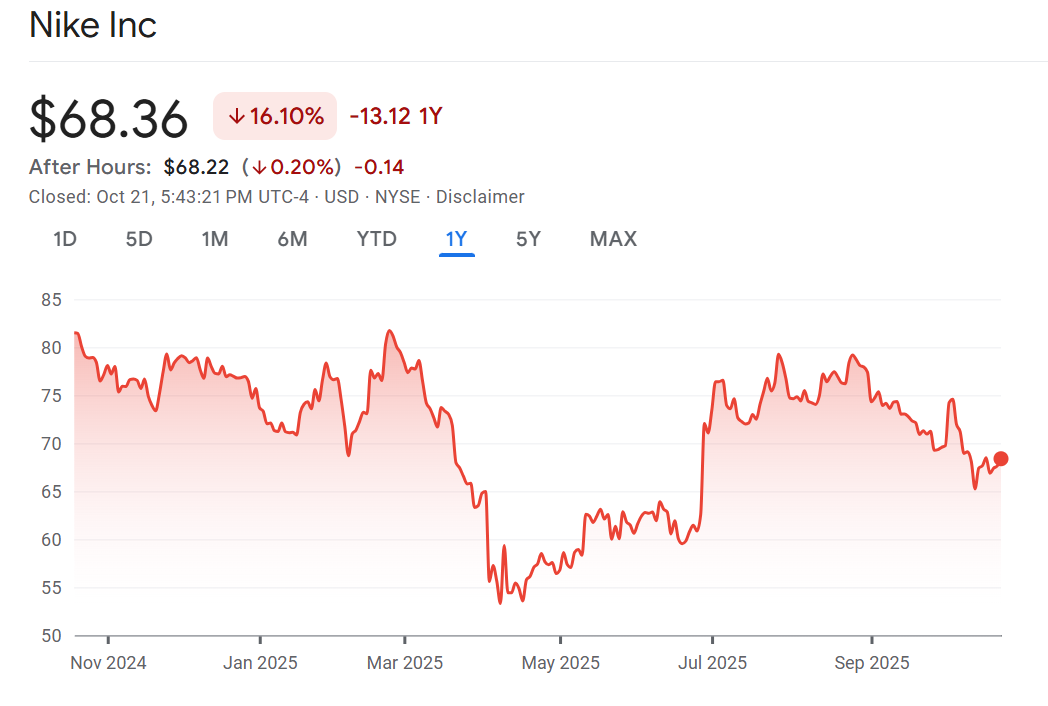Open the 6M chart view

tap(292, 239)
